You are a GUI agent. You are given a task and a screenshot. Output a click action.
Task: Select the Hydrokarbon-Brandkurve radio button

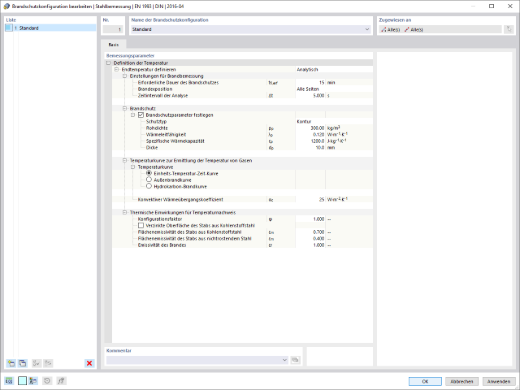[149, 186]
